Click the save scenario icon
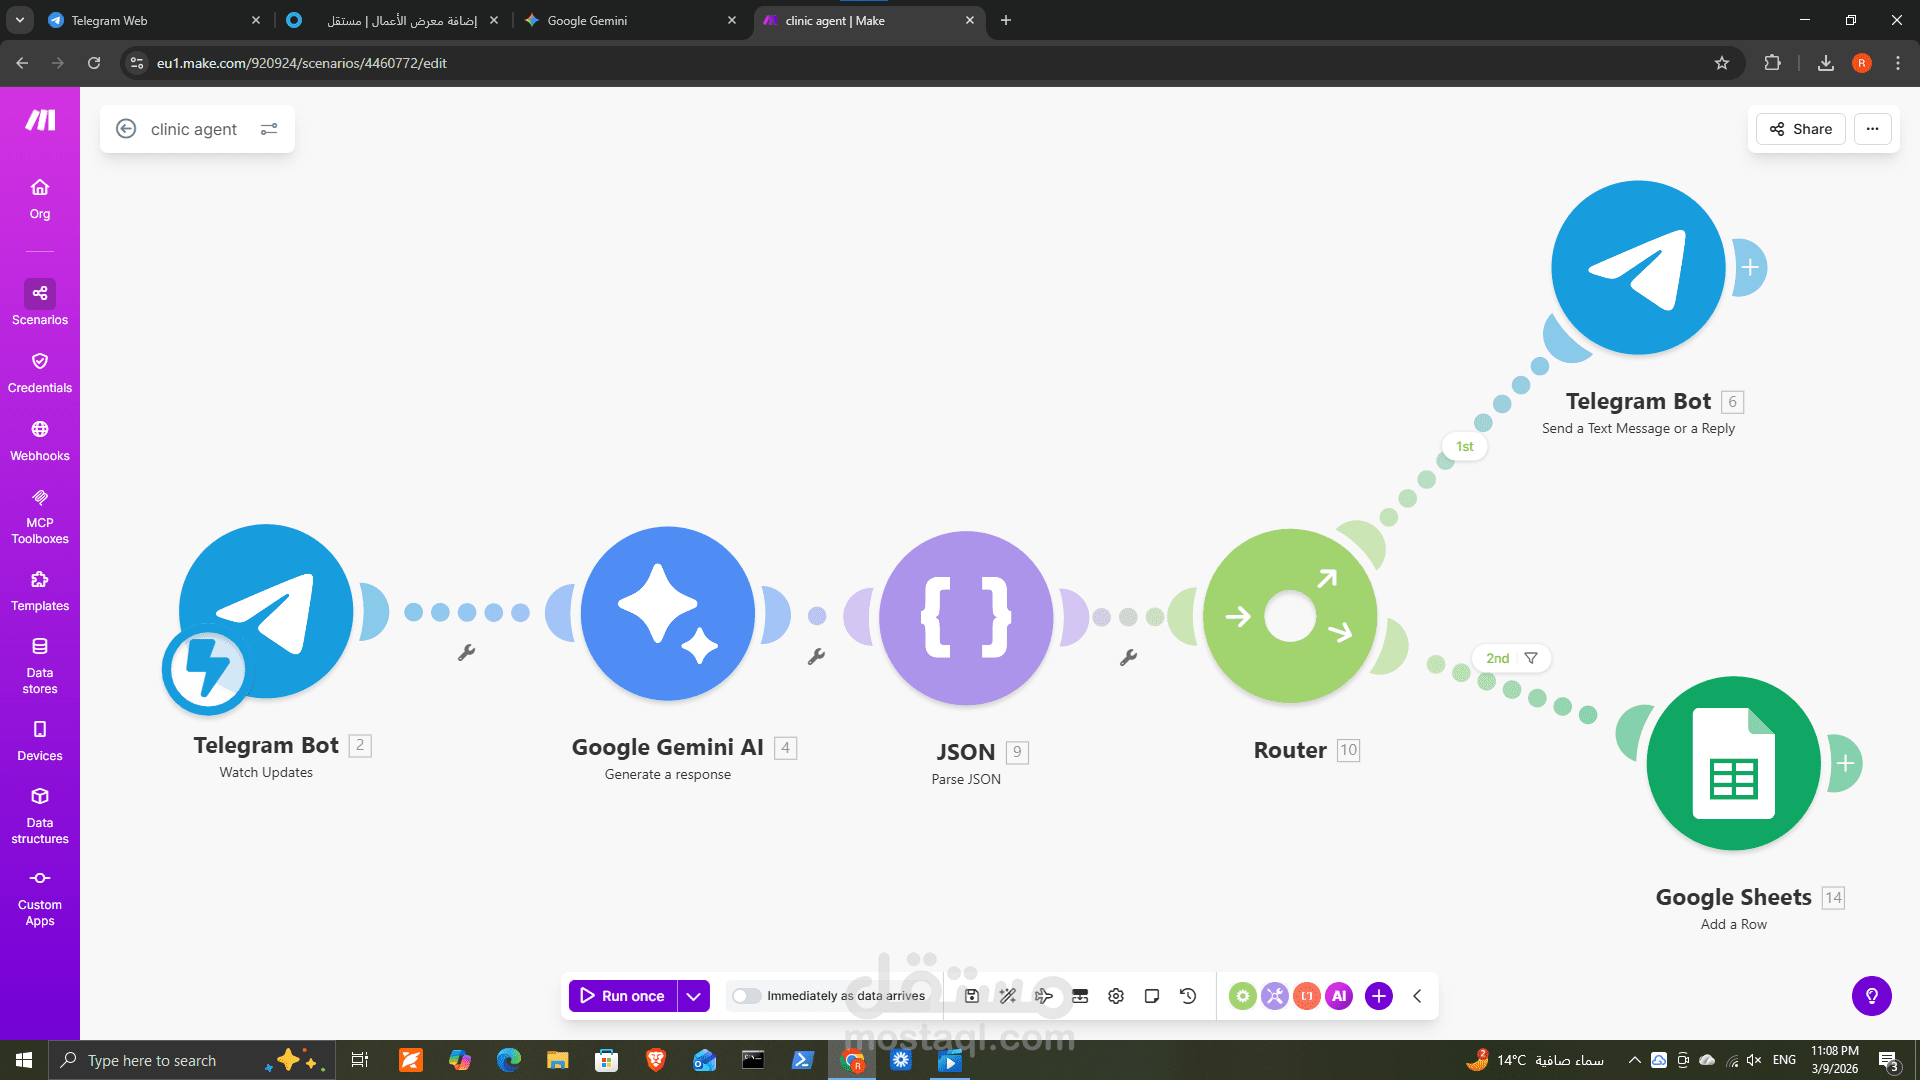 [971, 996]
